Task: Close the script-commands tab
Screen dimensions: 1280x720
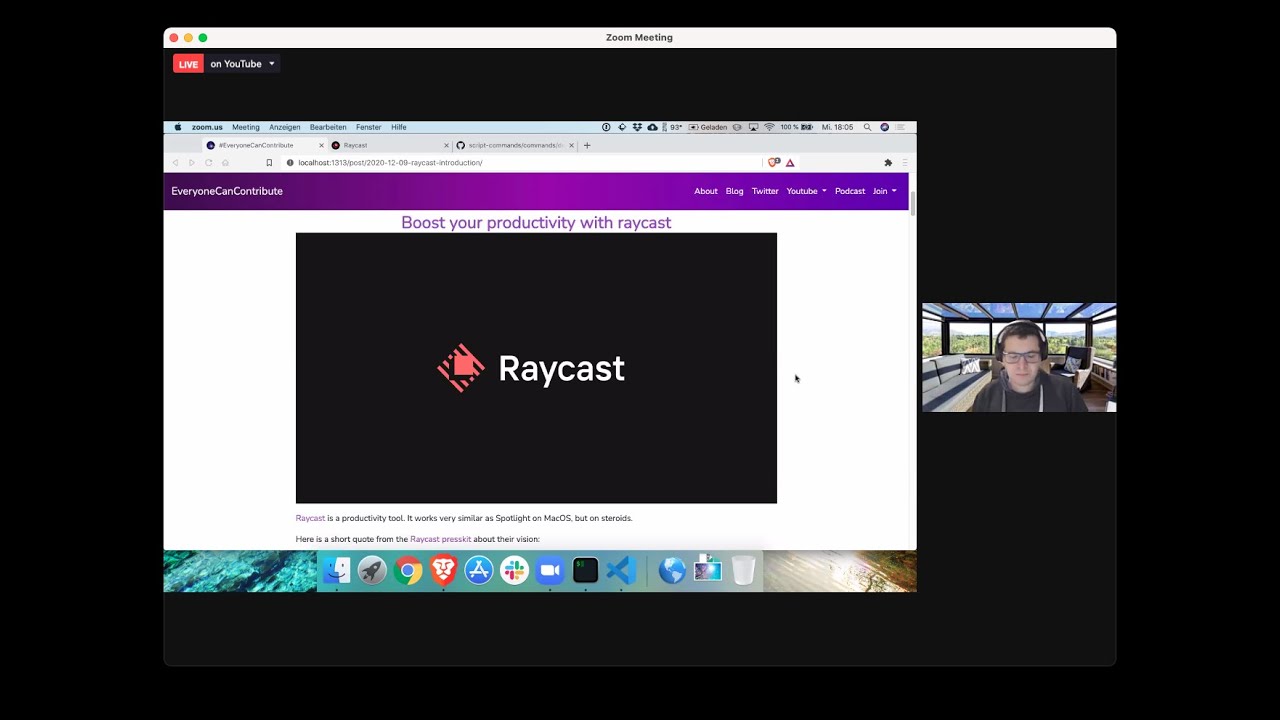Action: click(x=571, y=145)
